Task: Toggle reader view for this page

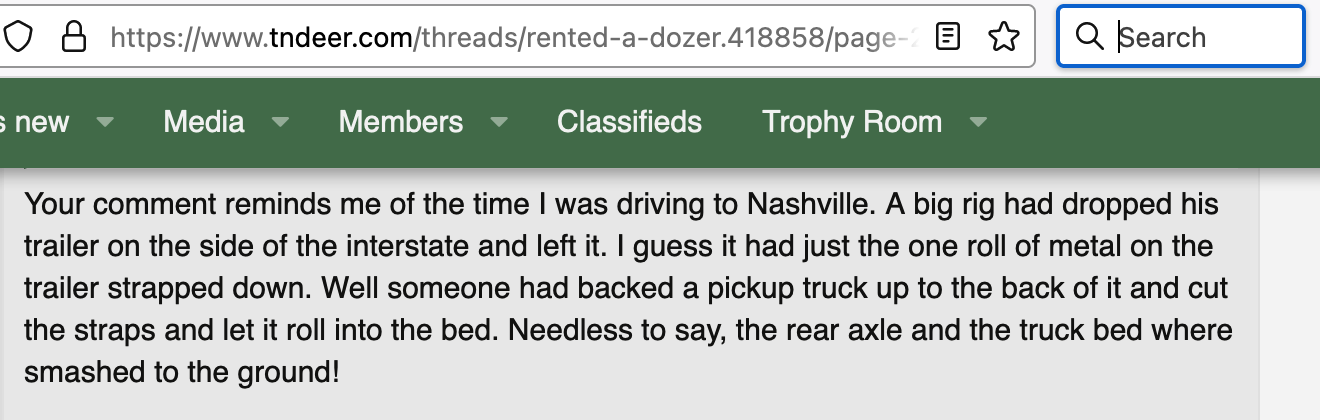Action: coord(948,37)
